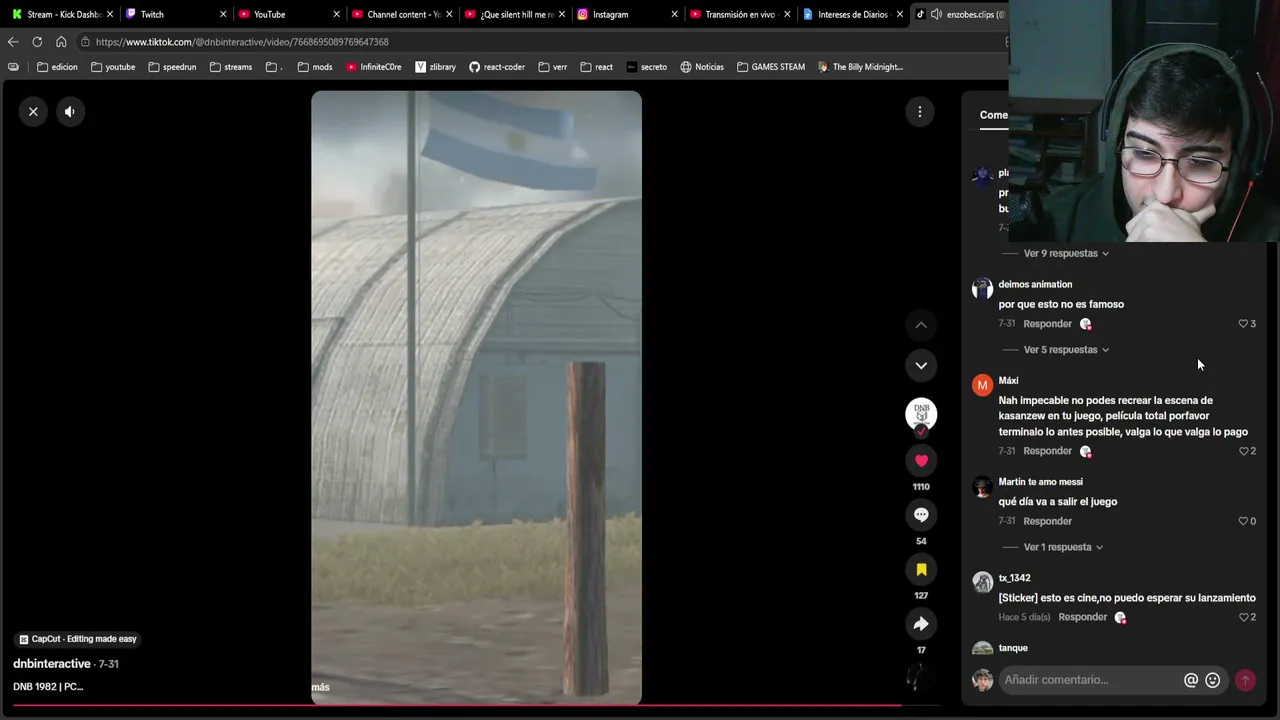Go back in the browser

pyautogui.click(x=13, y=42)
